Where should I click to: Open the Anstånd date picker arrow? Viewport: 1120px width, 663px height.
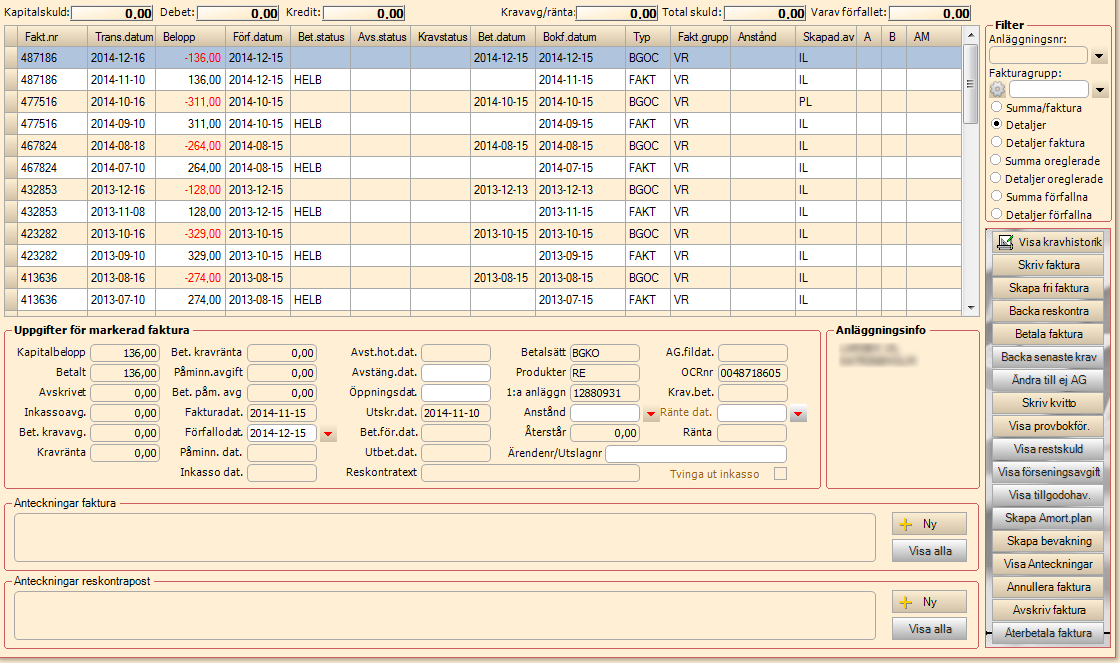click(x=651, y=413)
